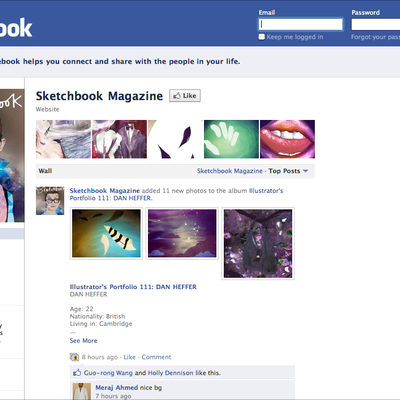Select the Wall tab
The height and width of the screenshot is (400, 400).
tap(45, 171)
